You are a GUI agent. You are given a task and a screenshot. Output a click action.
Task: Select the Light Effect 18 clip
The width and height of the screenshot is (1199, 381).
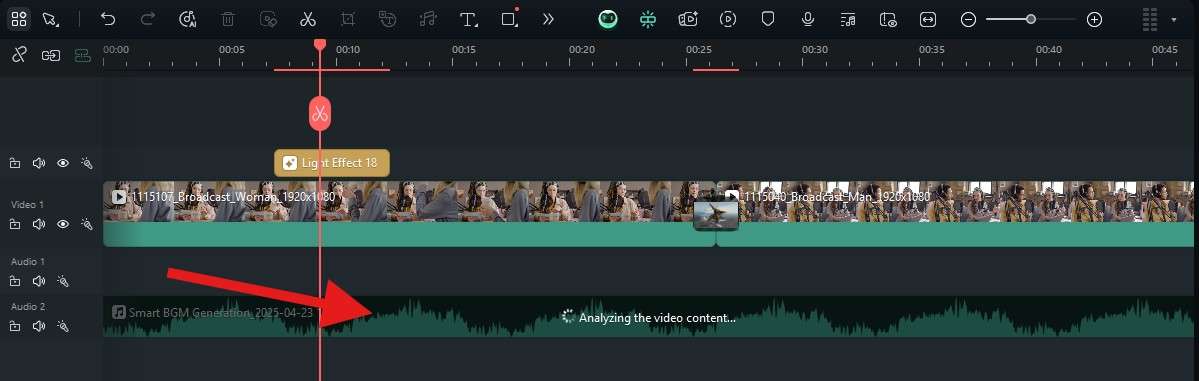point(332,163)
